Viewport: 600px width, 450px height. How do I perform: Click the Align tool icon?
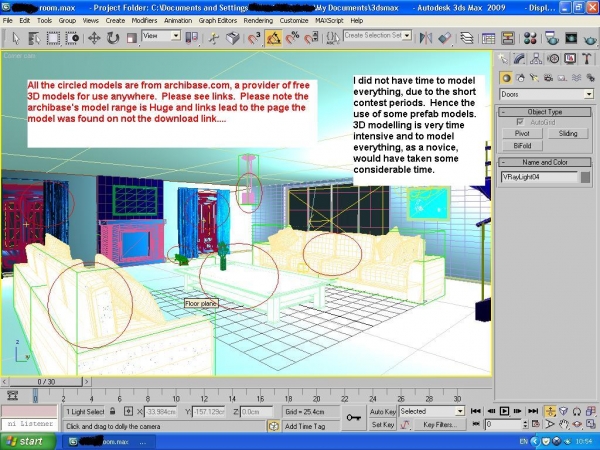point(445,38)
